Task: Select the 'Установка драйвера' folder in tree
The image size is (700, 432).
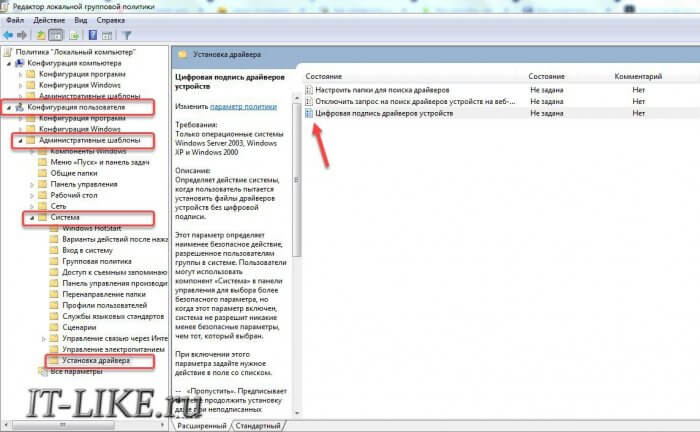Action: (x=96, y=359)
